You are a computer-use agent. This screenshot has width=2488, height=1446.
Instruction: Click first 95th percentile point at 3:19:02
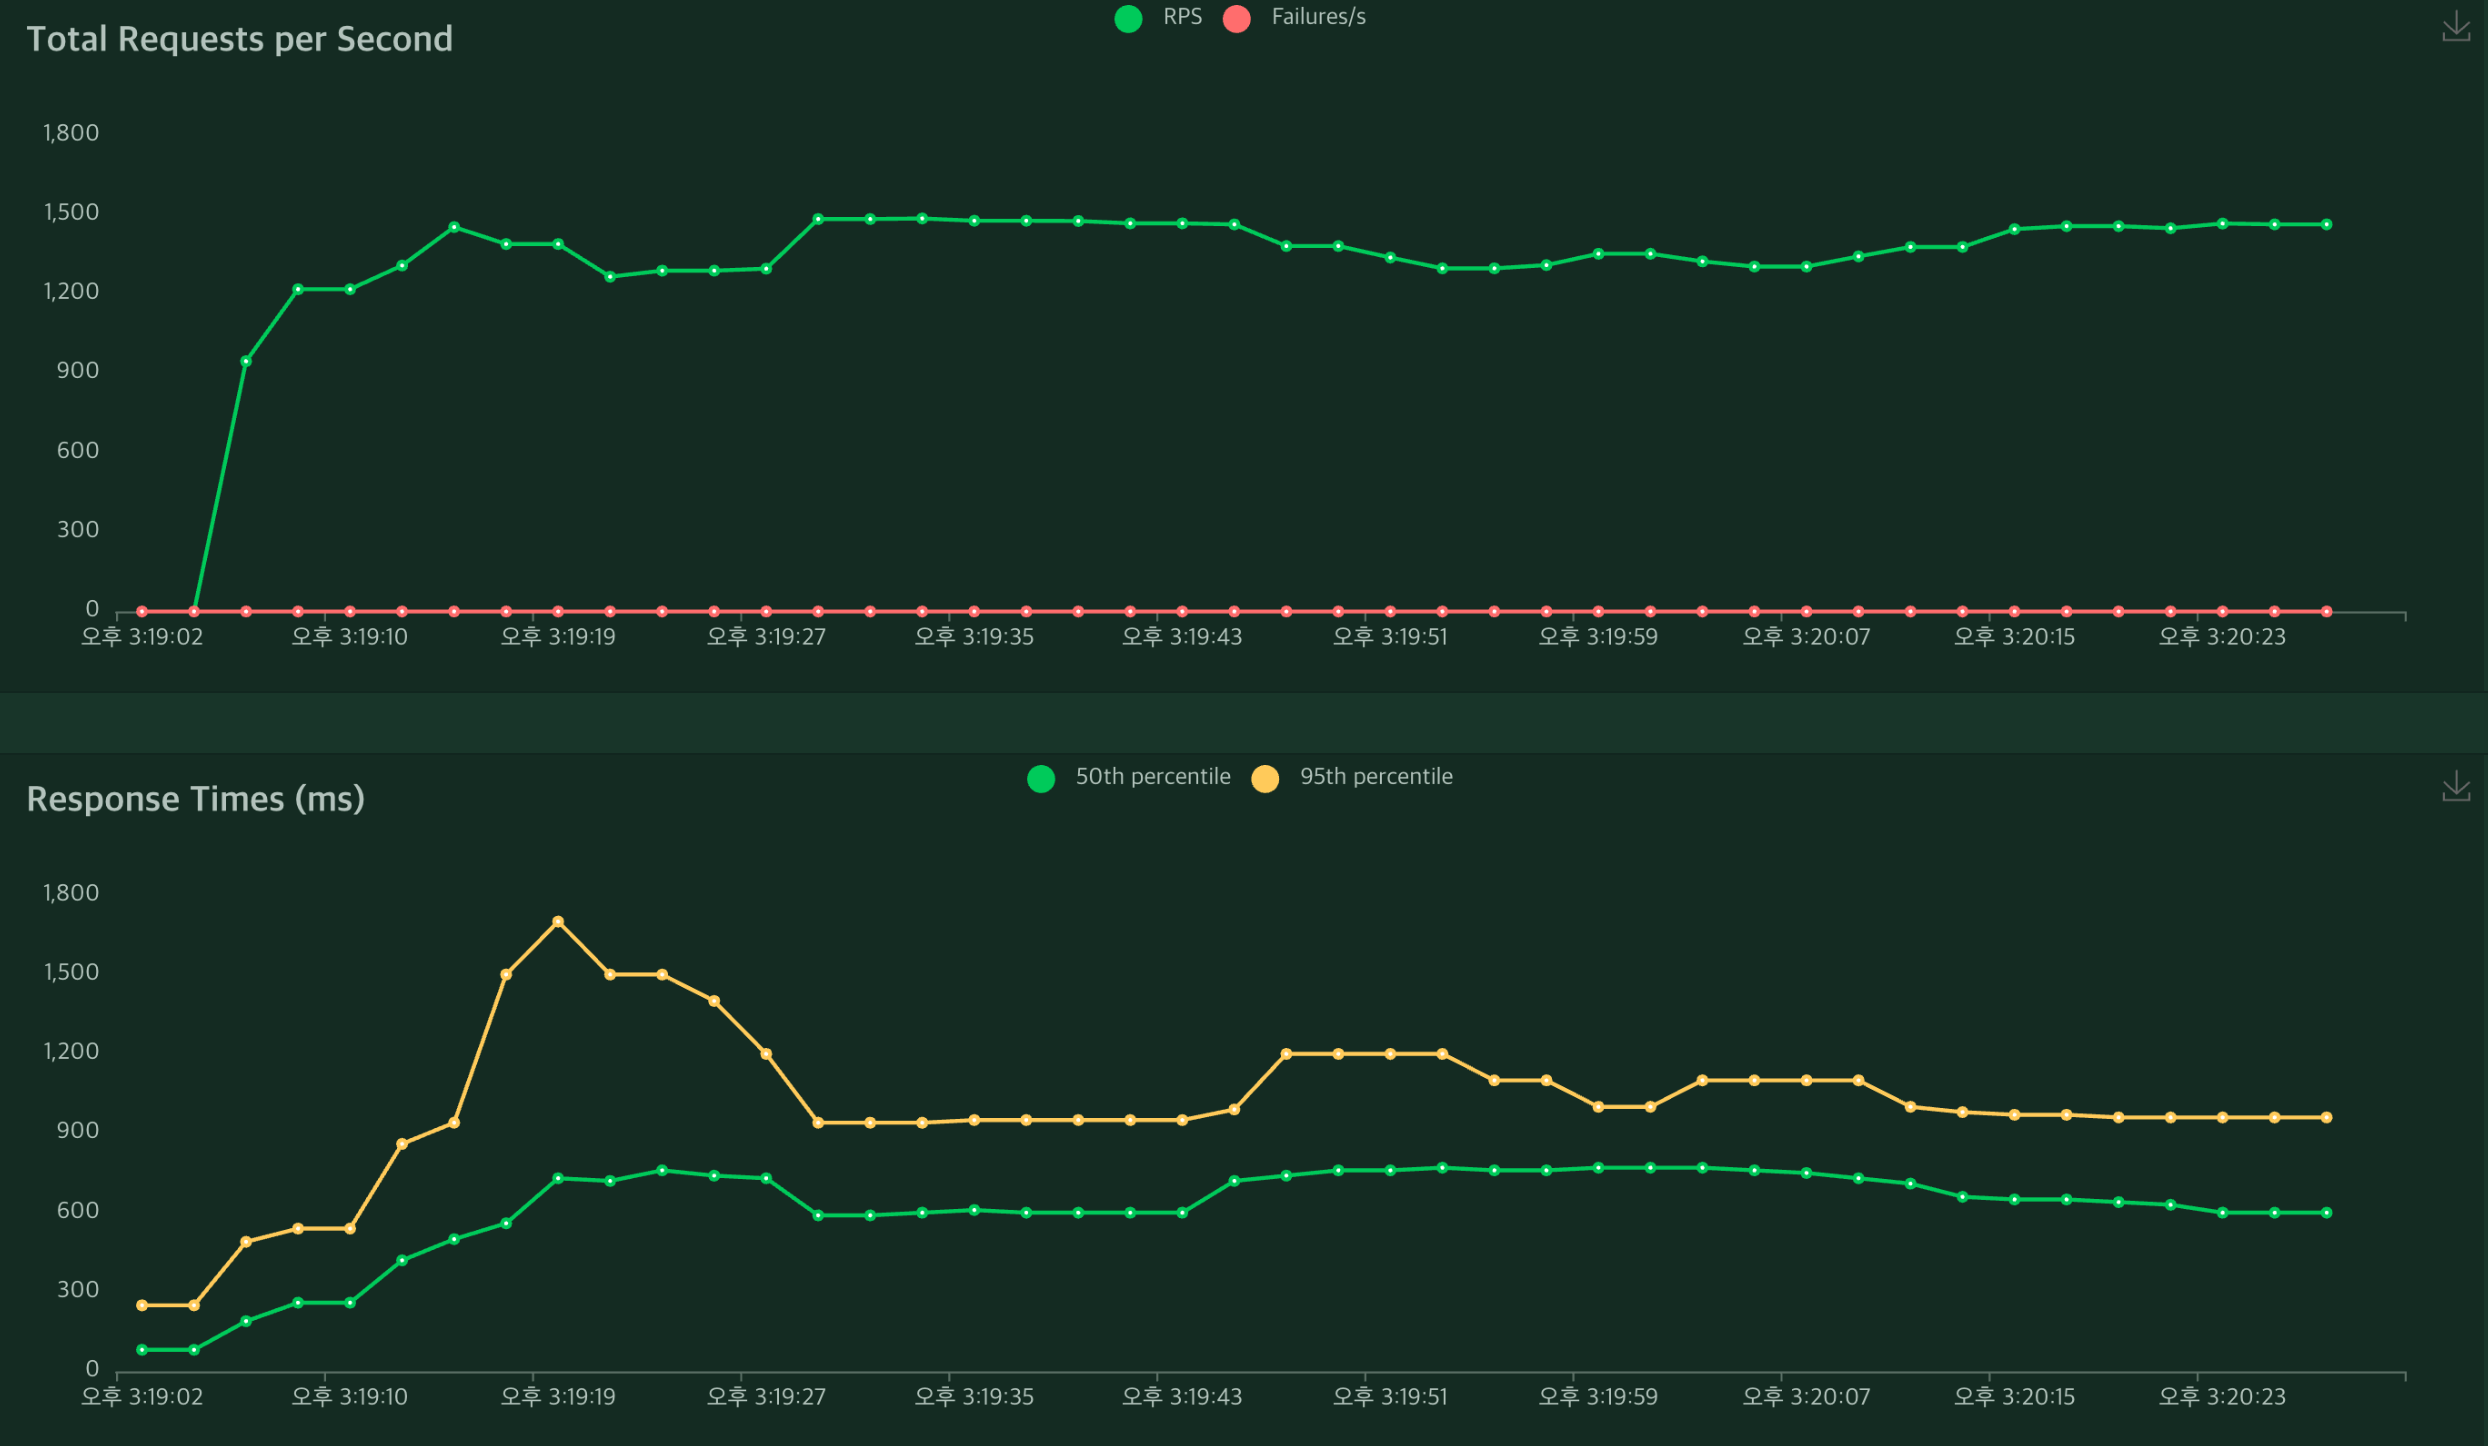(142, 1305)
